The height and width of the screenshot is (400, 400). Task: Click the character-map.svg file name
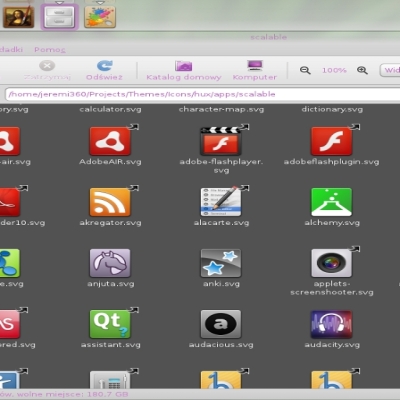(221, 109)
